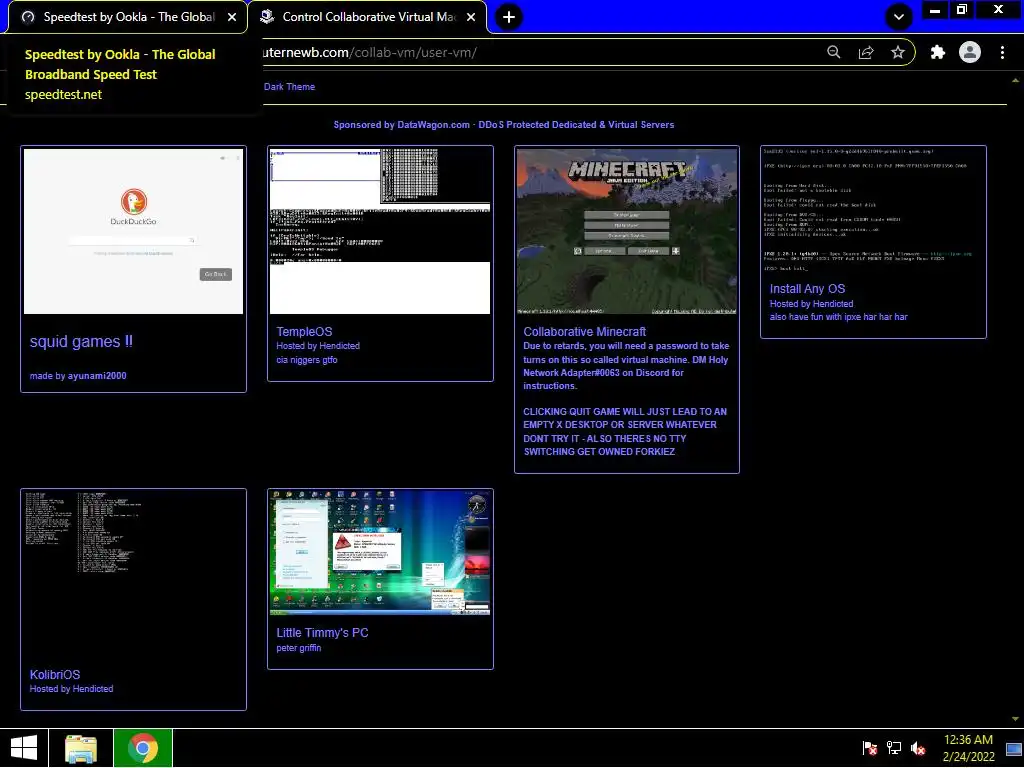Open the Action Center flag tray icon
The image size is (1024, 768).
(x=870, y=748)
